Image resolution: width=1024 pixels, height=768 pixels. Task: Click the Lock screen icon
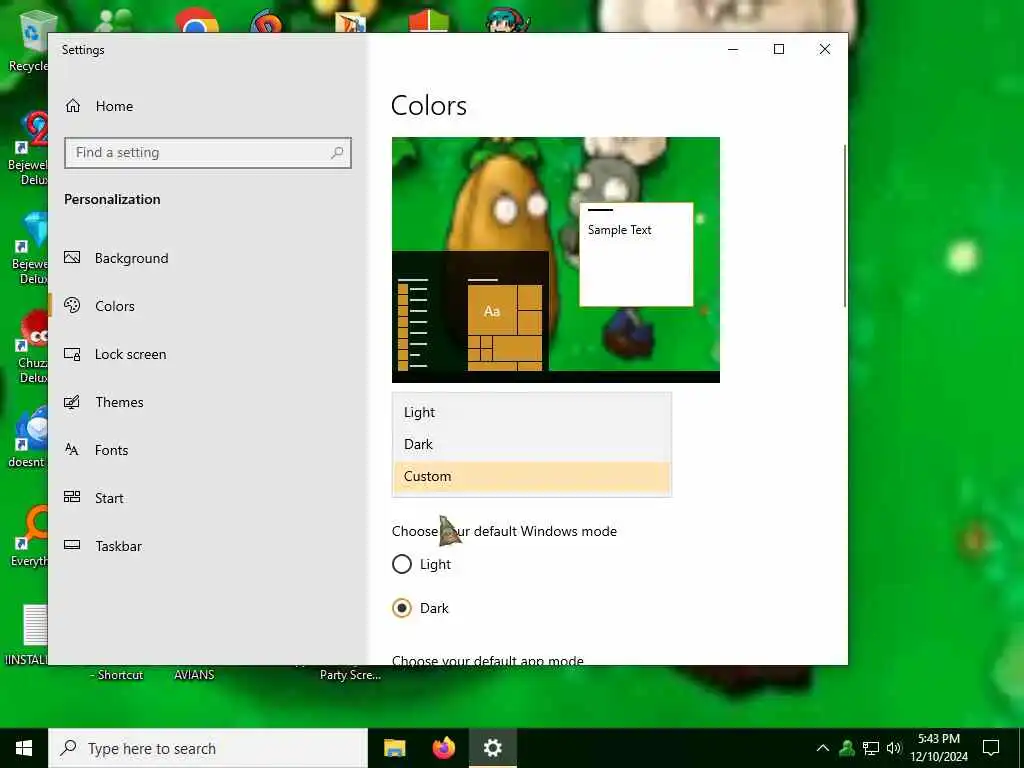tap(72, 354)
